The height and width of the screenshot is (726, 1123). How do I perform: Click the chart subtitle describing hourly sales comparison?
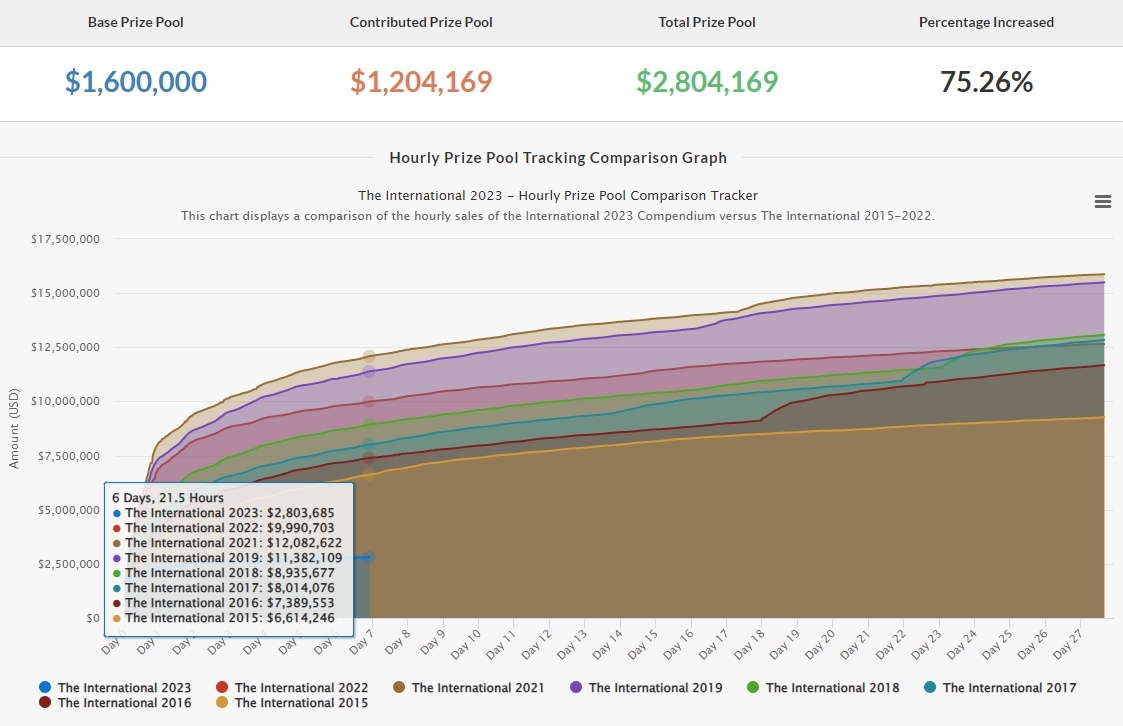pyautogui.click(x=558, y=216)
